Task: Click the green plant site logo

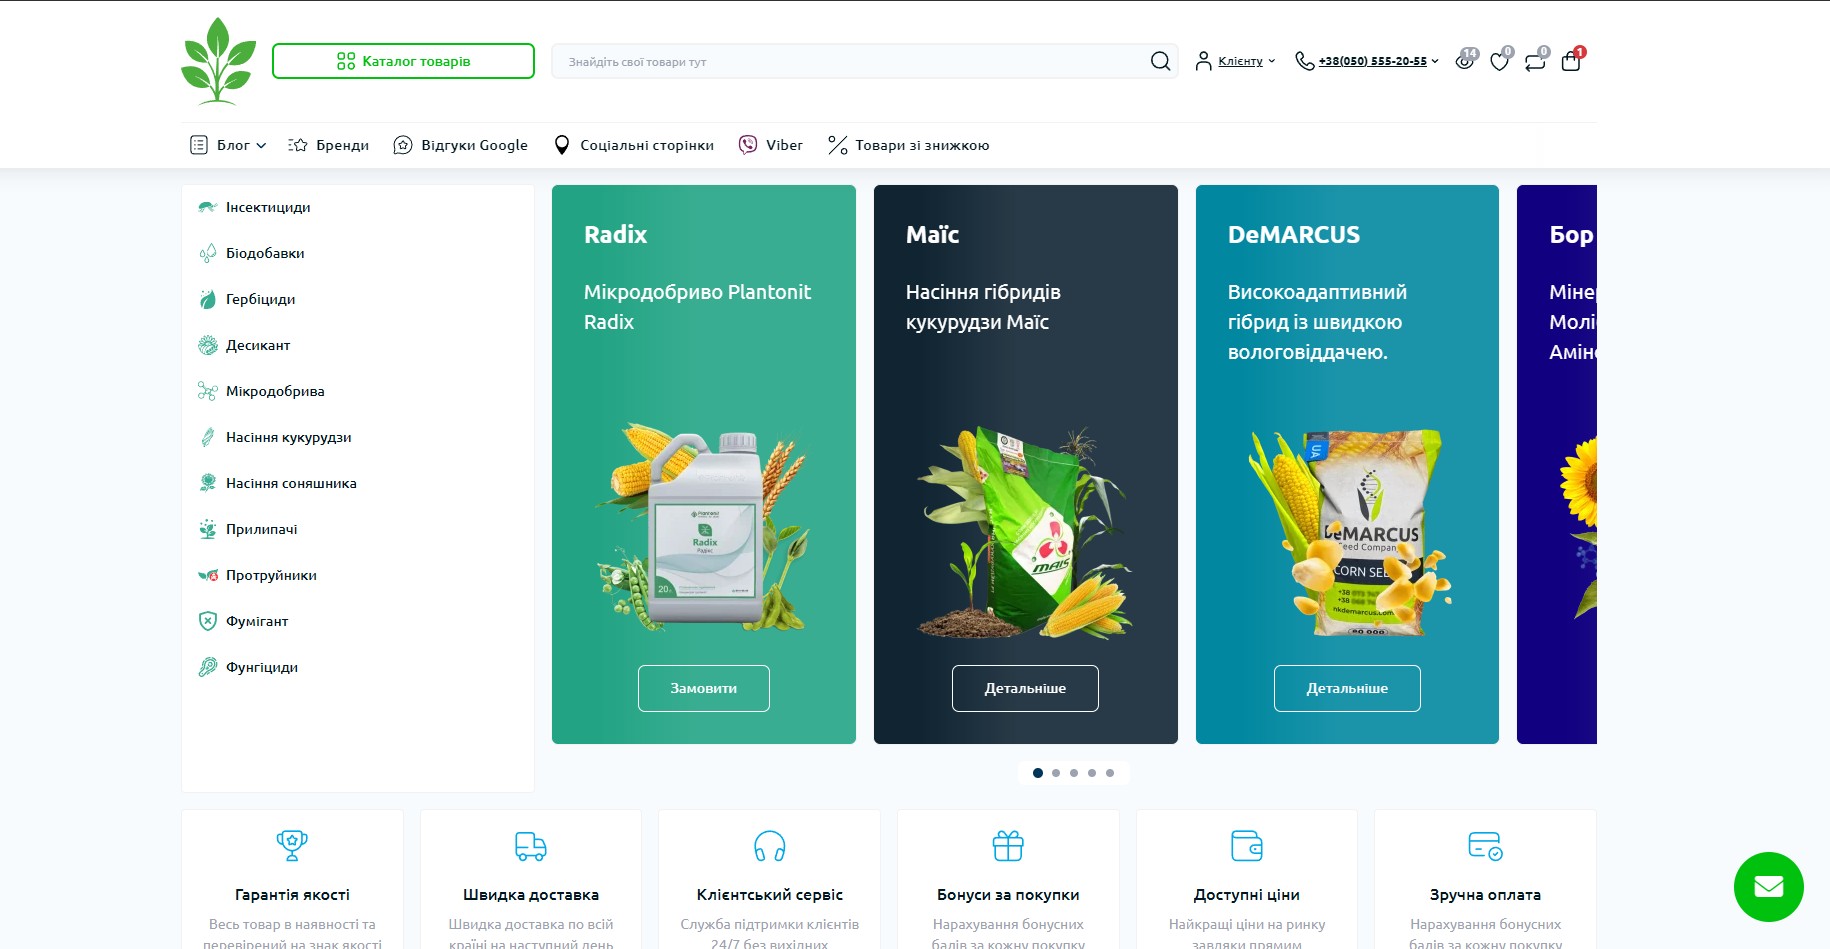Action: pos(218,61)
